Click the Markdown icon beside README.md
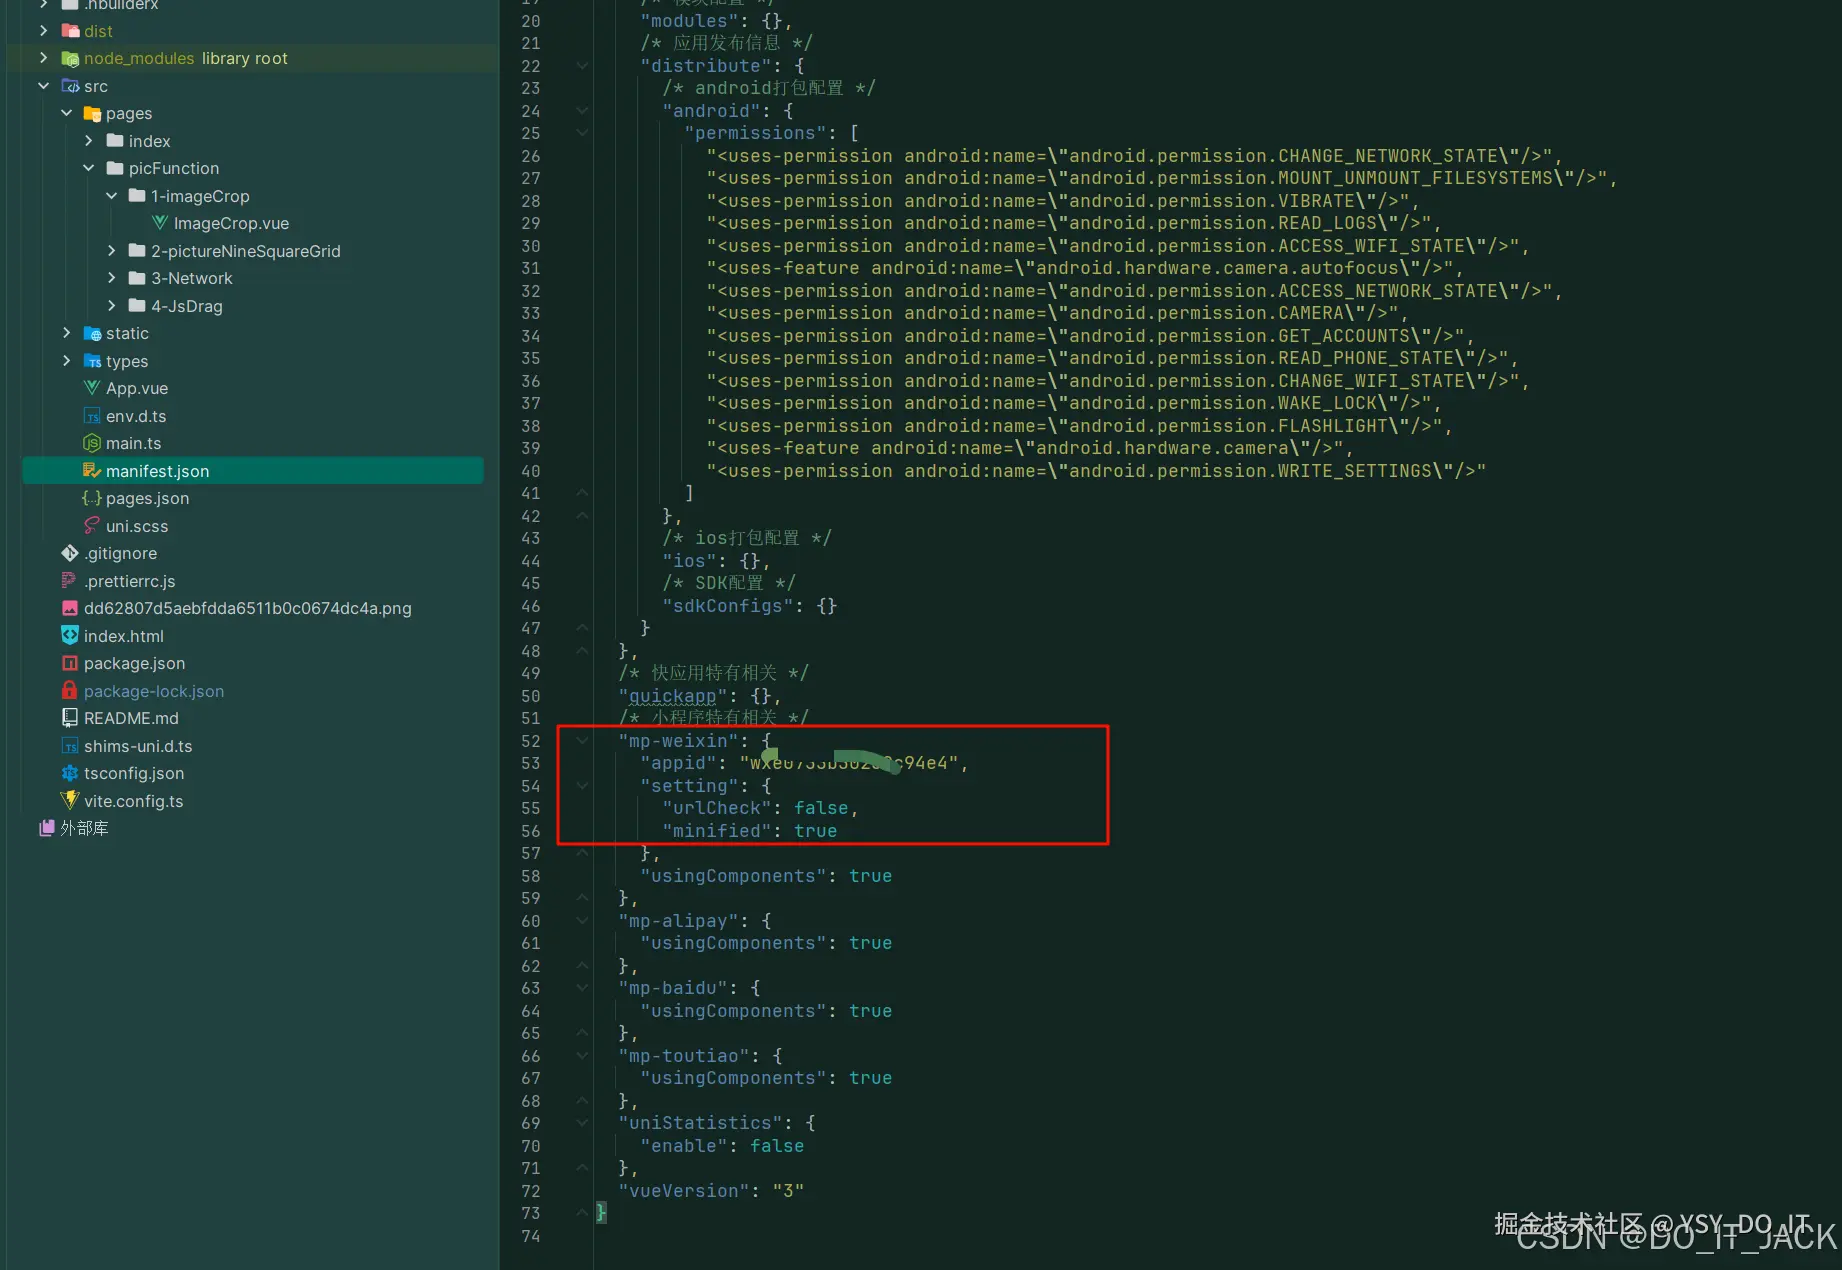1842x1270 pixels. click(70, 718)
